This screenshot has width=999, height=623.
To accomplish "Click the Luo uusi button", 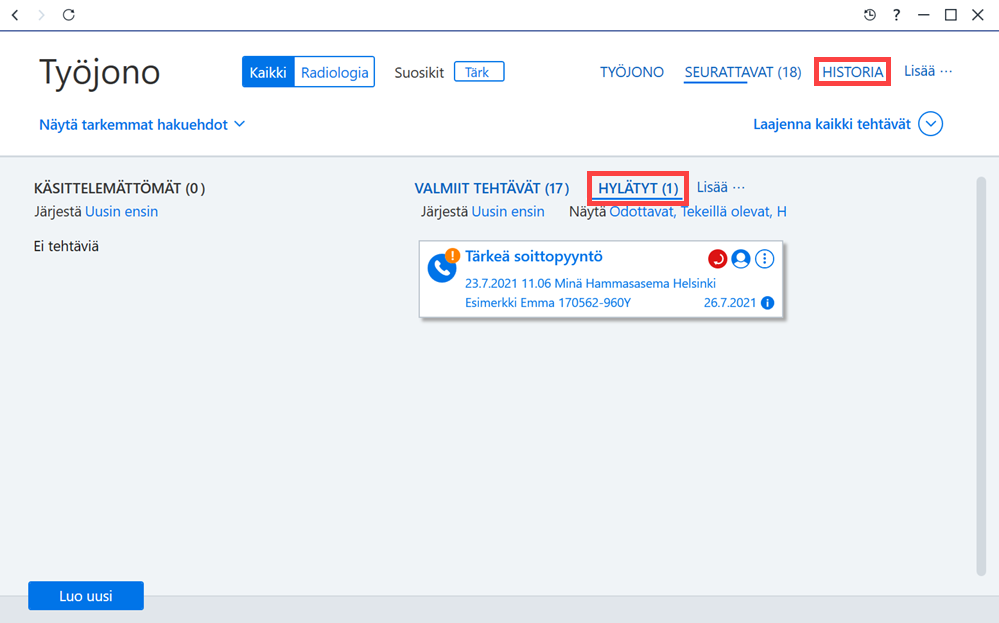I will point(86,596).
